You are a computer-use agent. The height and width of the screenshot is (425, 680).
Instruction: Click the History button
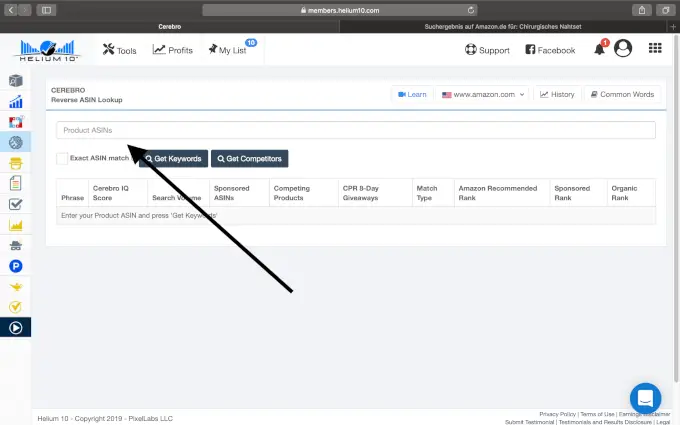tap(557, 94)
